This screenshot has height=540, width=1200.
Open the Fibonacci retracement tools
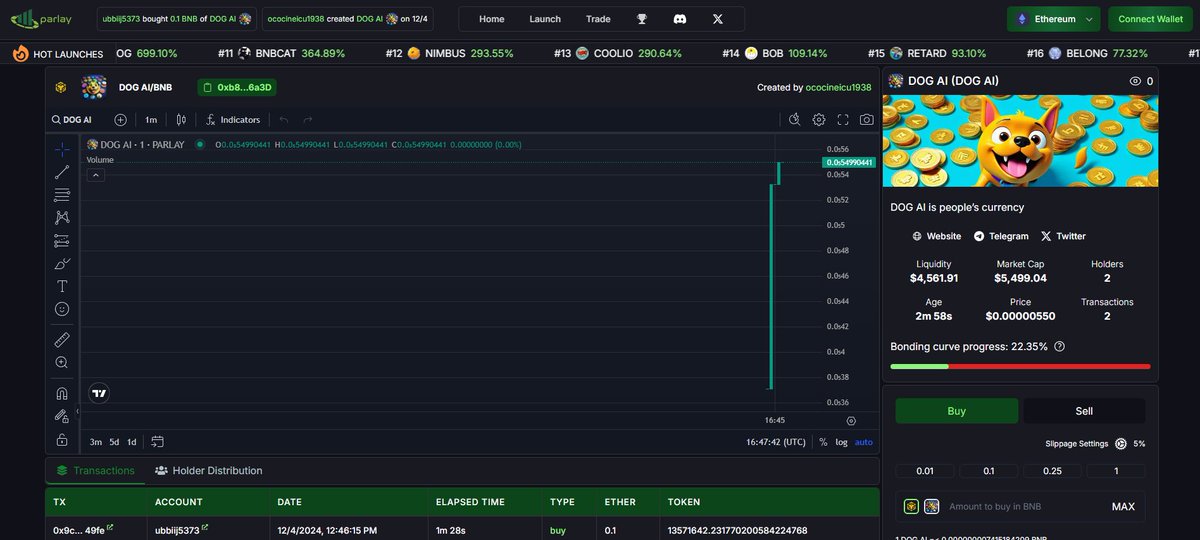click(x=62, y=195)
